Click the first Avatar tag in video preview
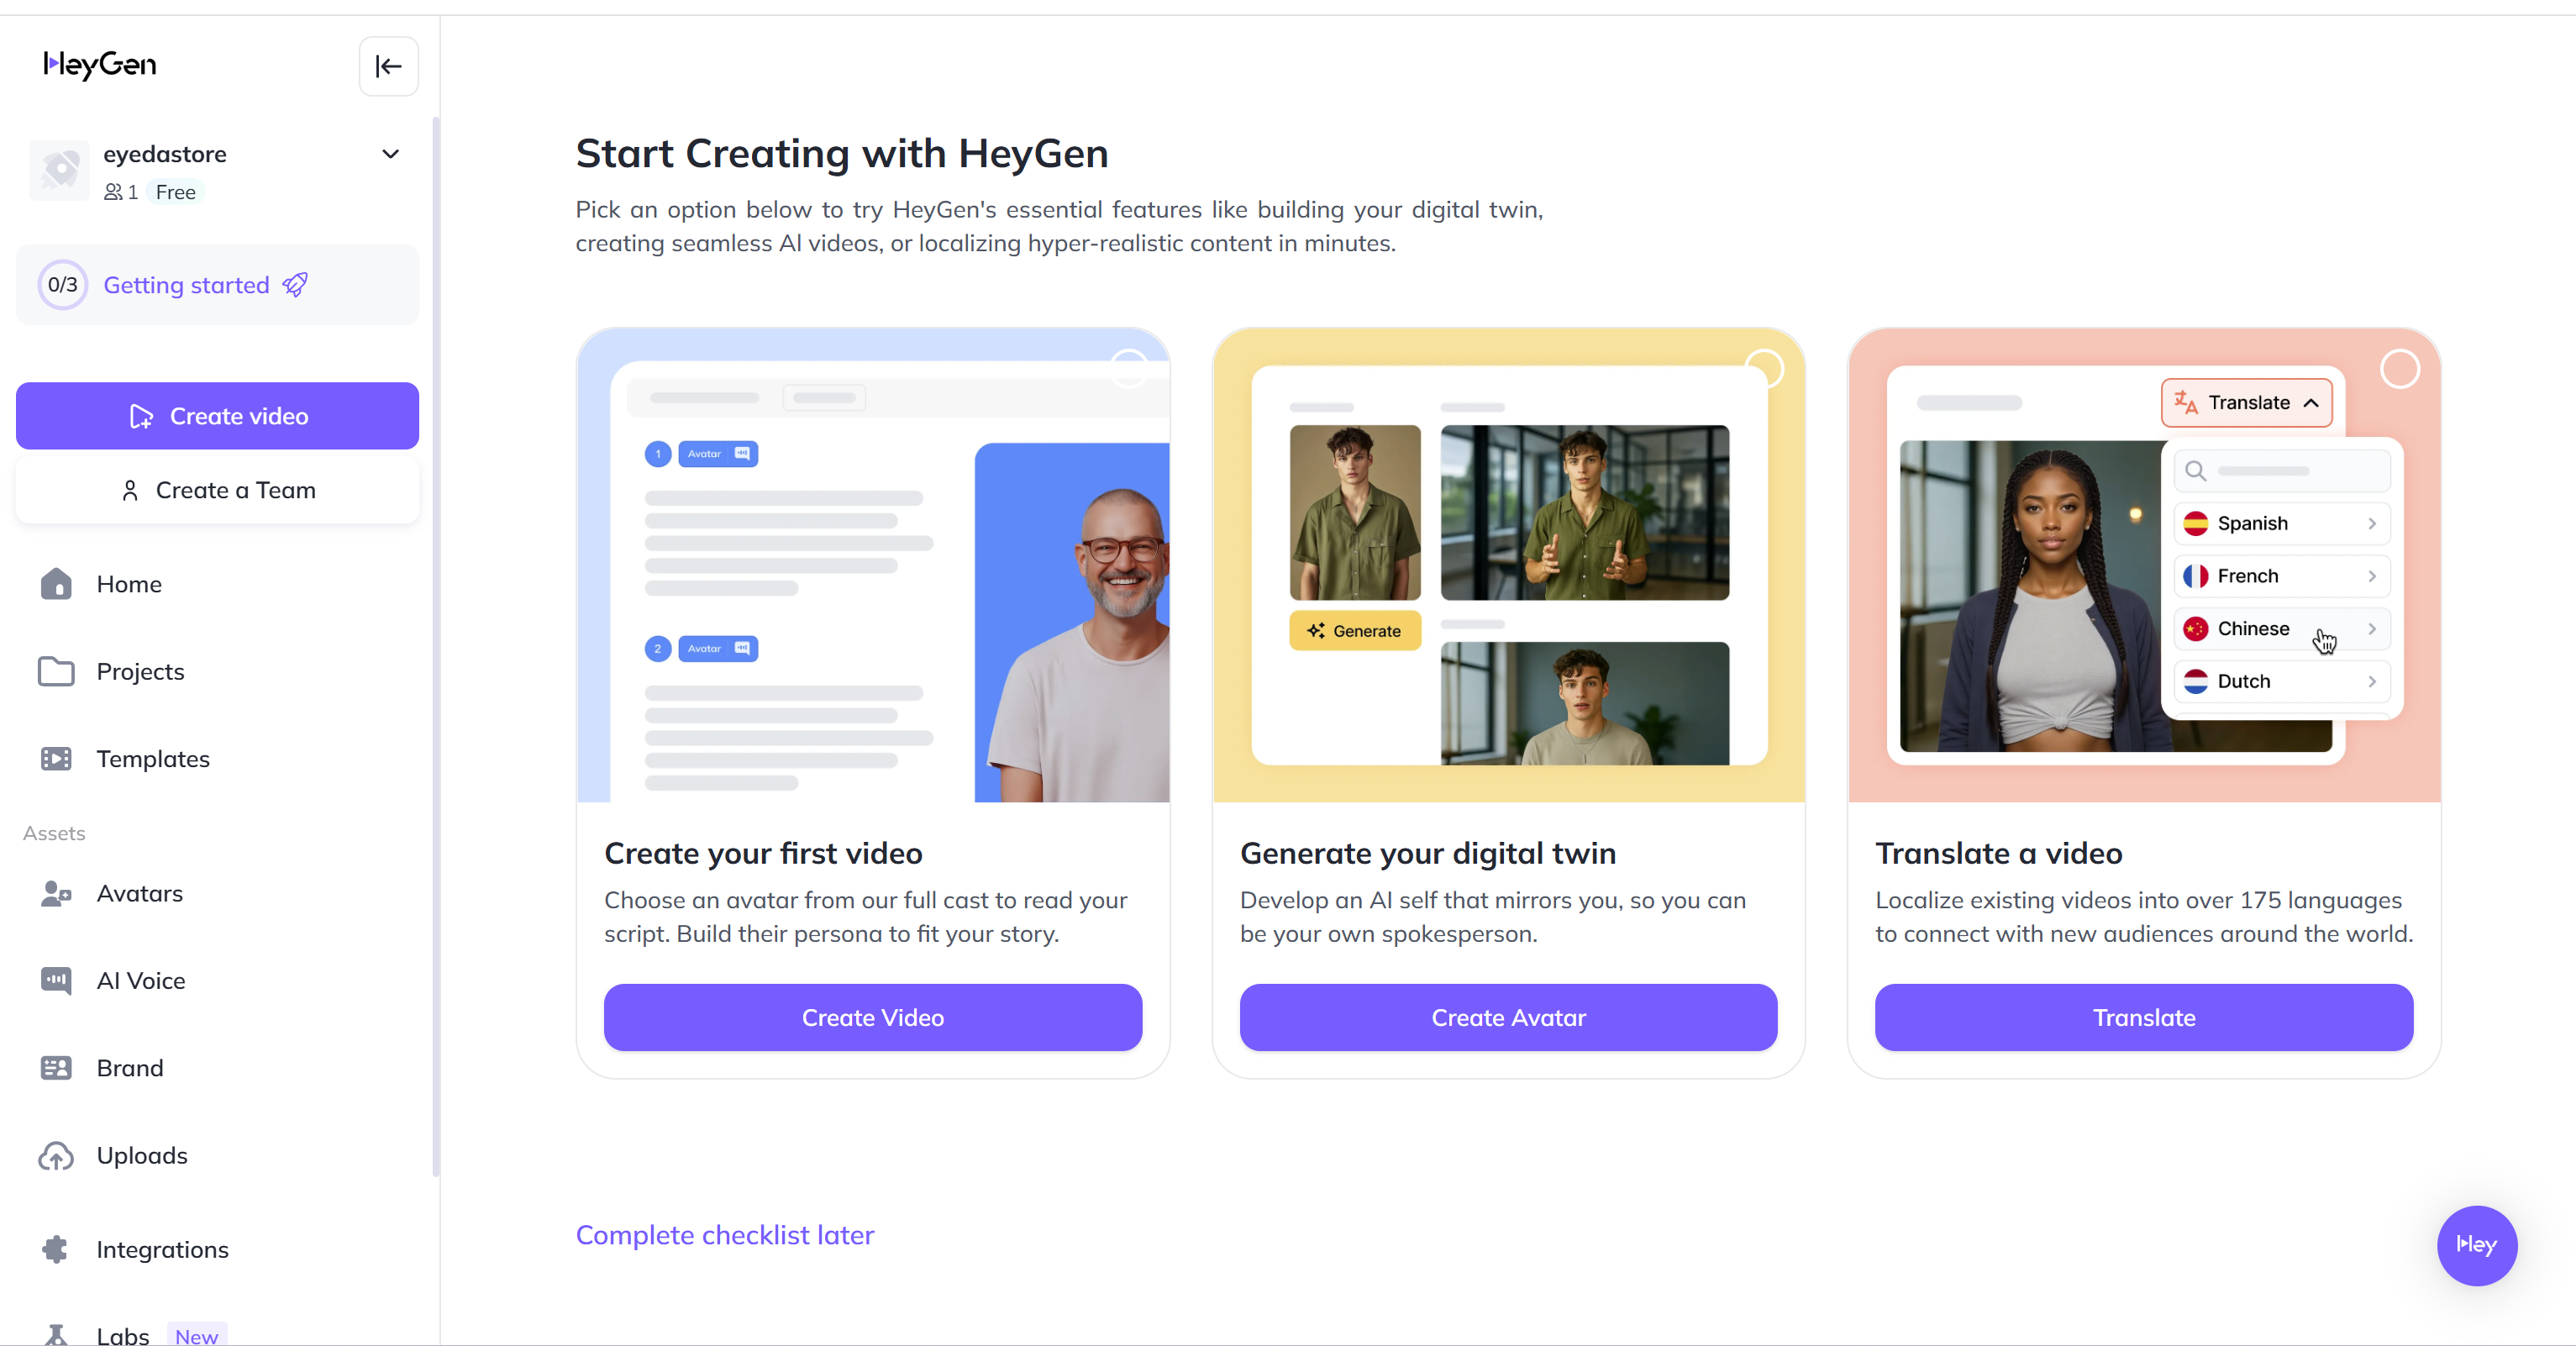The height and width of the screenshot is (1346, 2576). (x=717, y=454)
